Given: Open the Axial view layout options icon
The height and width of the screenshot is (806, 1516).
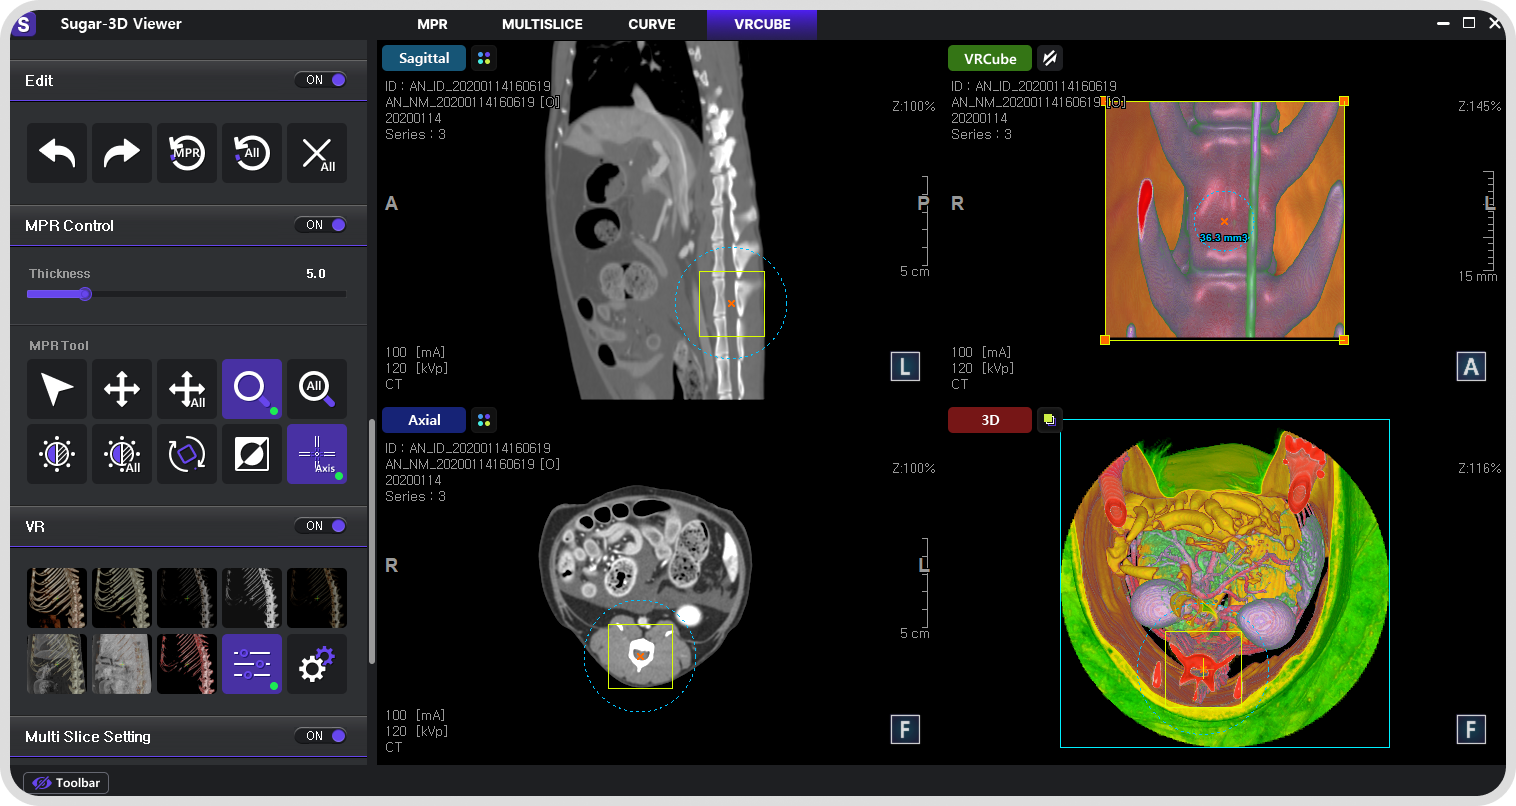Looking at the screenshot, I should [484, 420].
